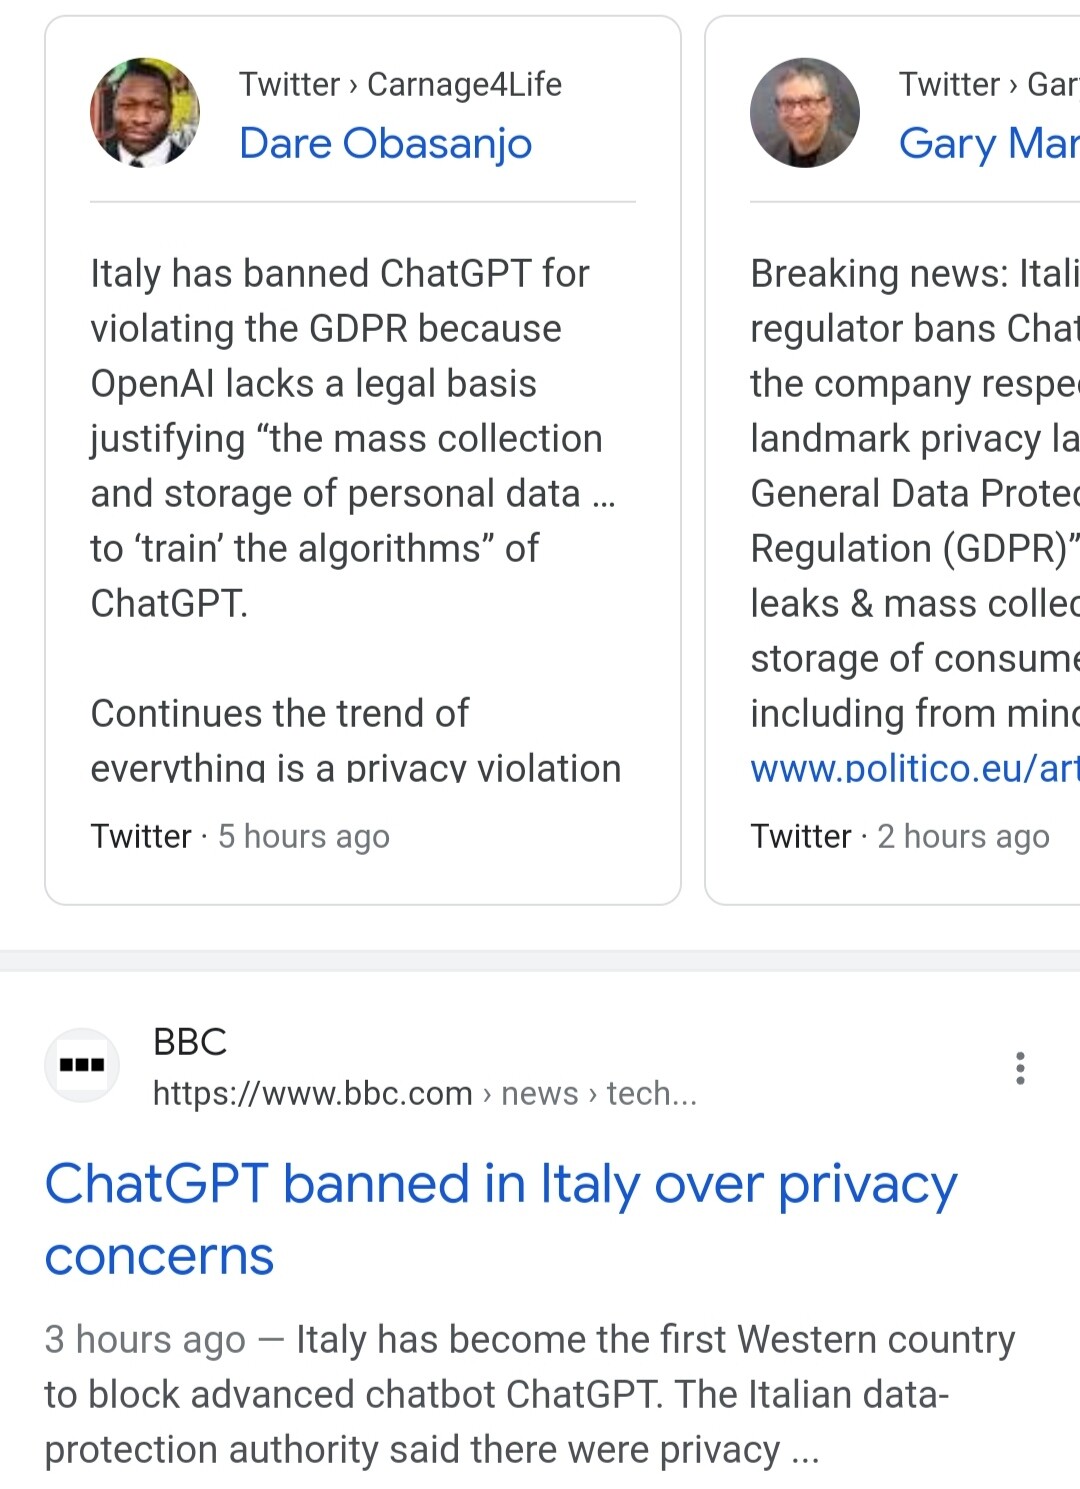Tap the politico.eu link in the tweet

click(914, 768)
